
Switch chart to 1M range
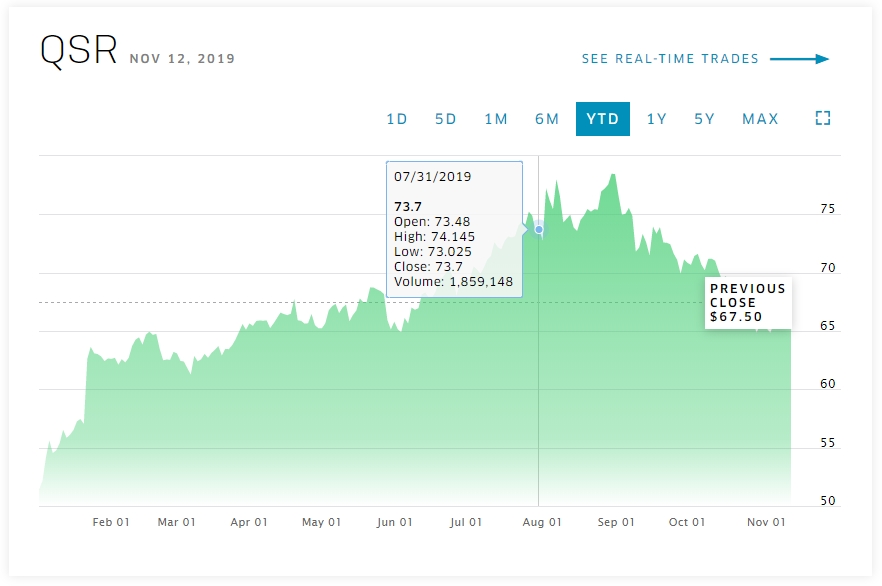coord(496,119)
